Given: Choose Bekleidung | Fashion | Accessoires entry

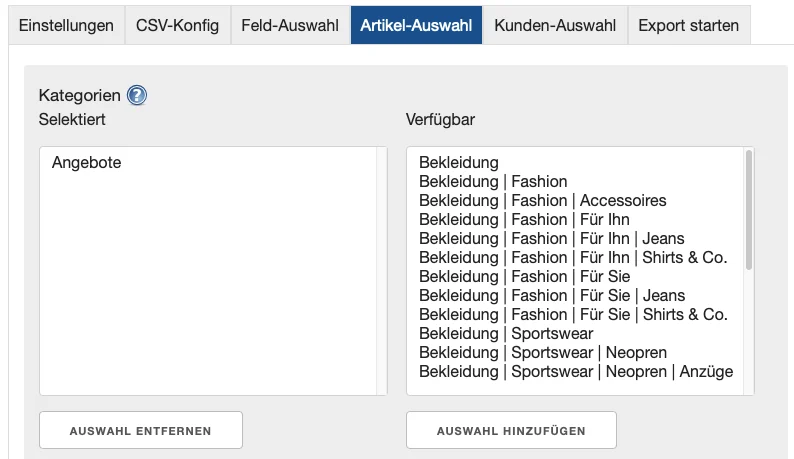Looking at the screenshot, I should tap(543, 200).
